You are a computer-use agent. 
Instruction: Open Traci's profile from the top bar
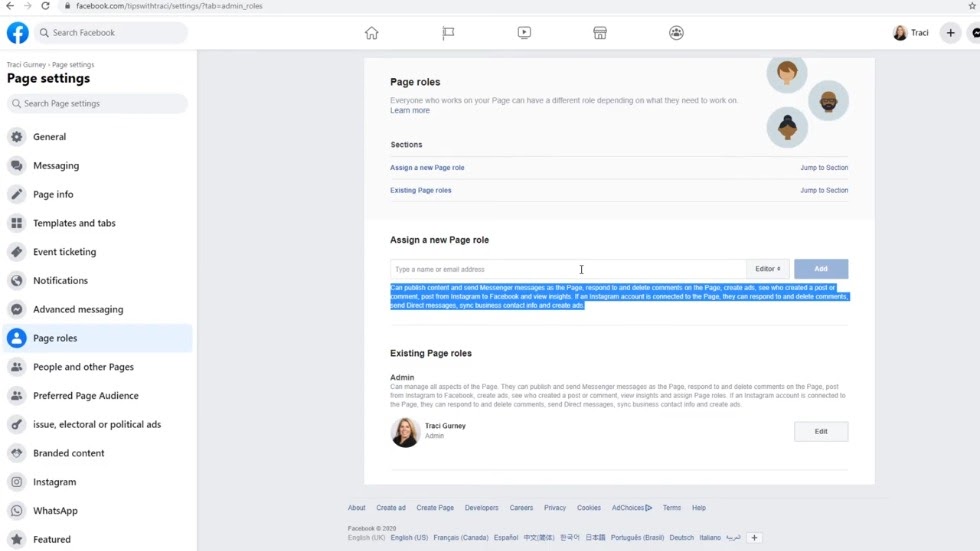(911, 32)
